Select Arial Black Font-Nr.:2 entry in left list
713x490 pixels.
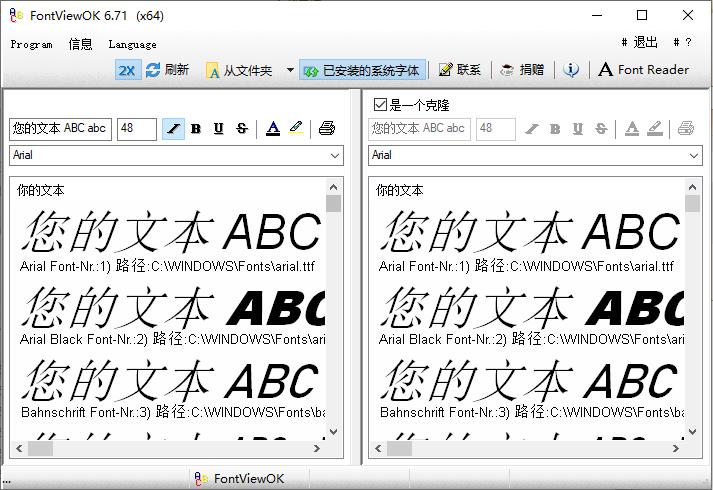(172, 339)
